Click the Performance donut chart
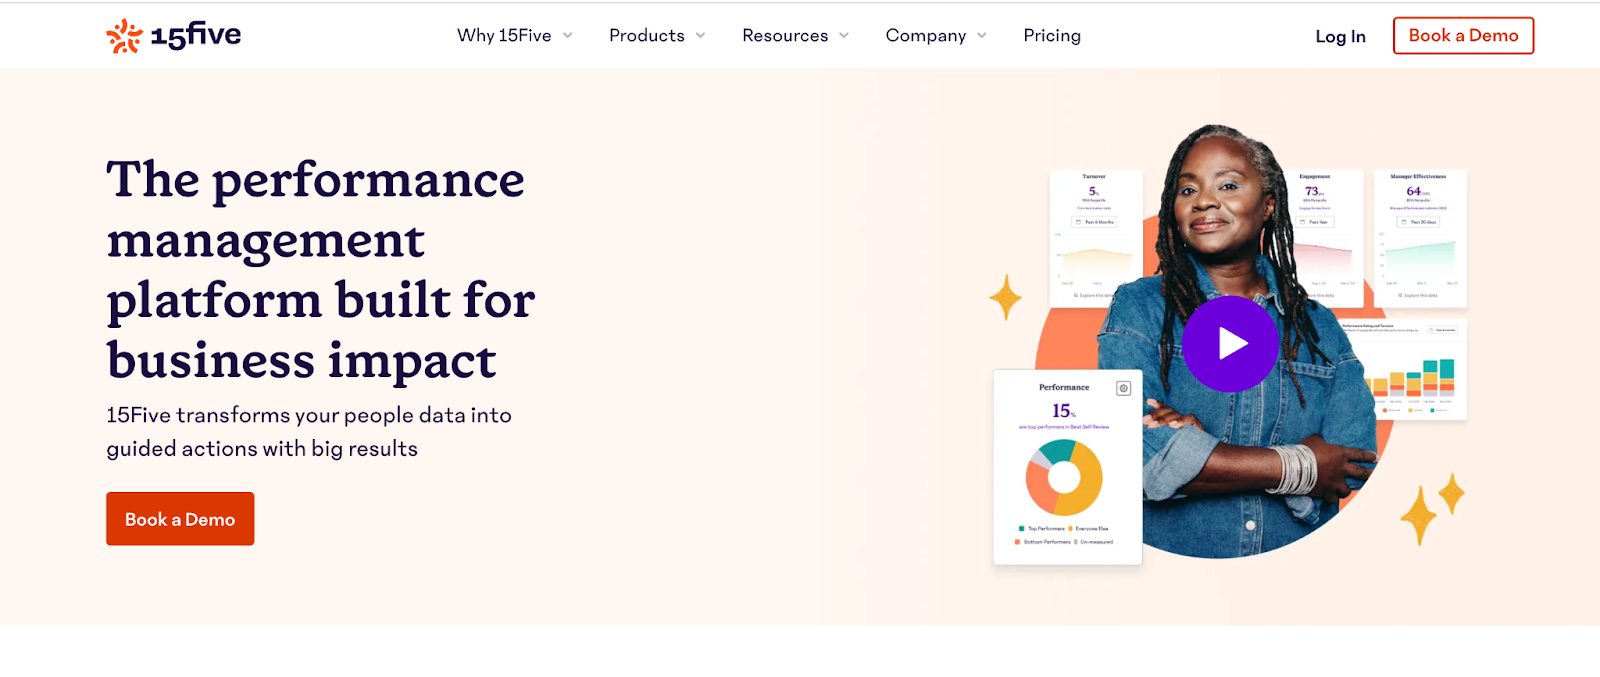 click(x=1064, y=477)
